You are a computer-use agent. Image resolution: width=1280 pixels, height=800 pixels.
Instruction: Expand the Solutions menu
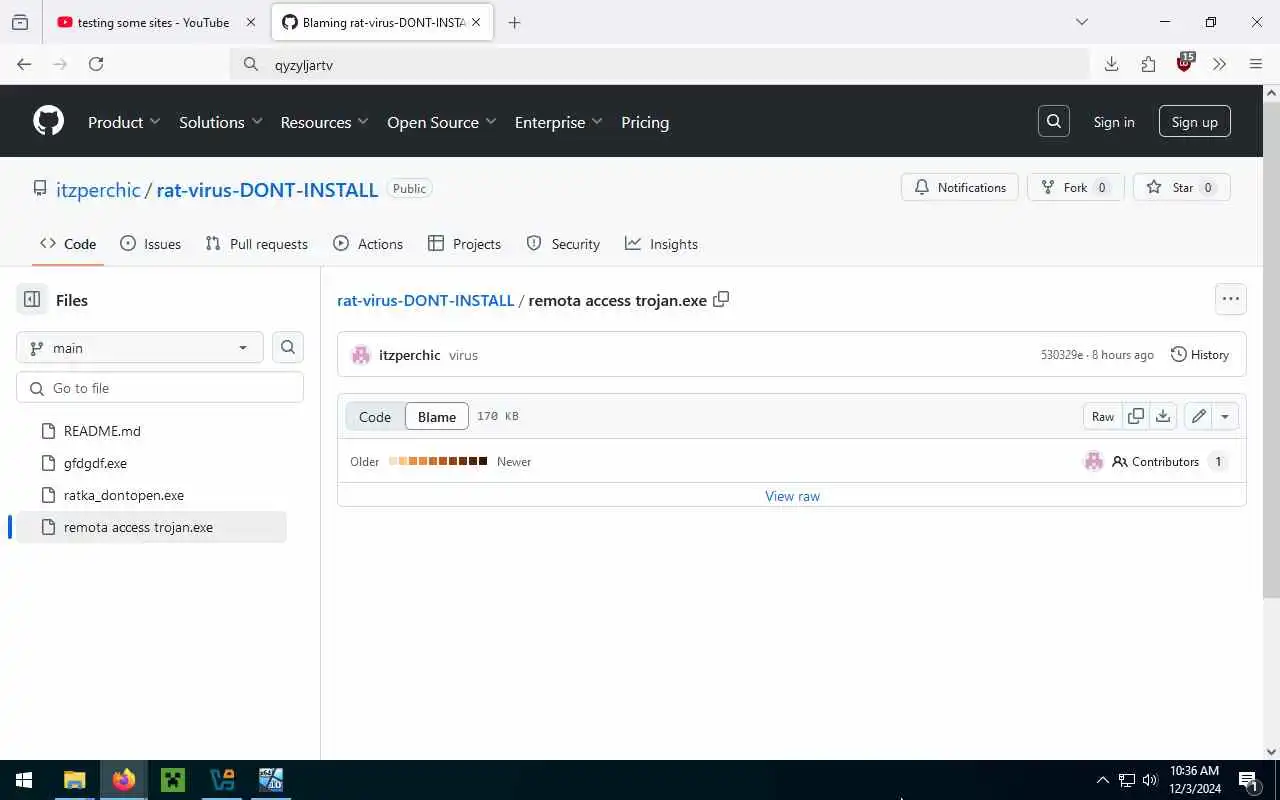click(x=221, y=122)
